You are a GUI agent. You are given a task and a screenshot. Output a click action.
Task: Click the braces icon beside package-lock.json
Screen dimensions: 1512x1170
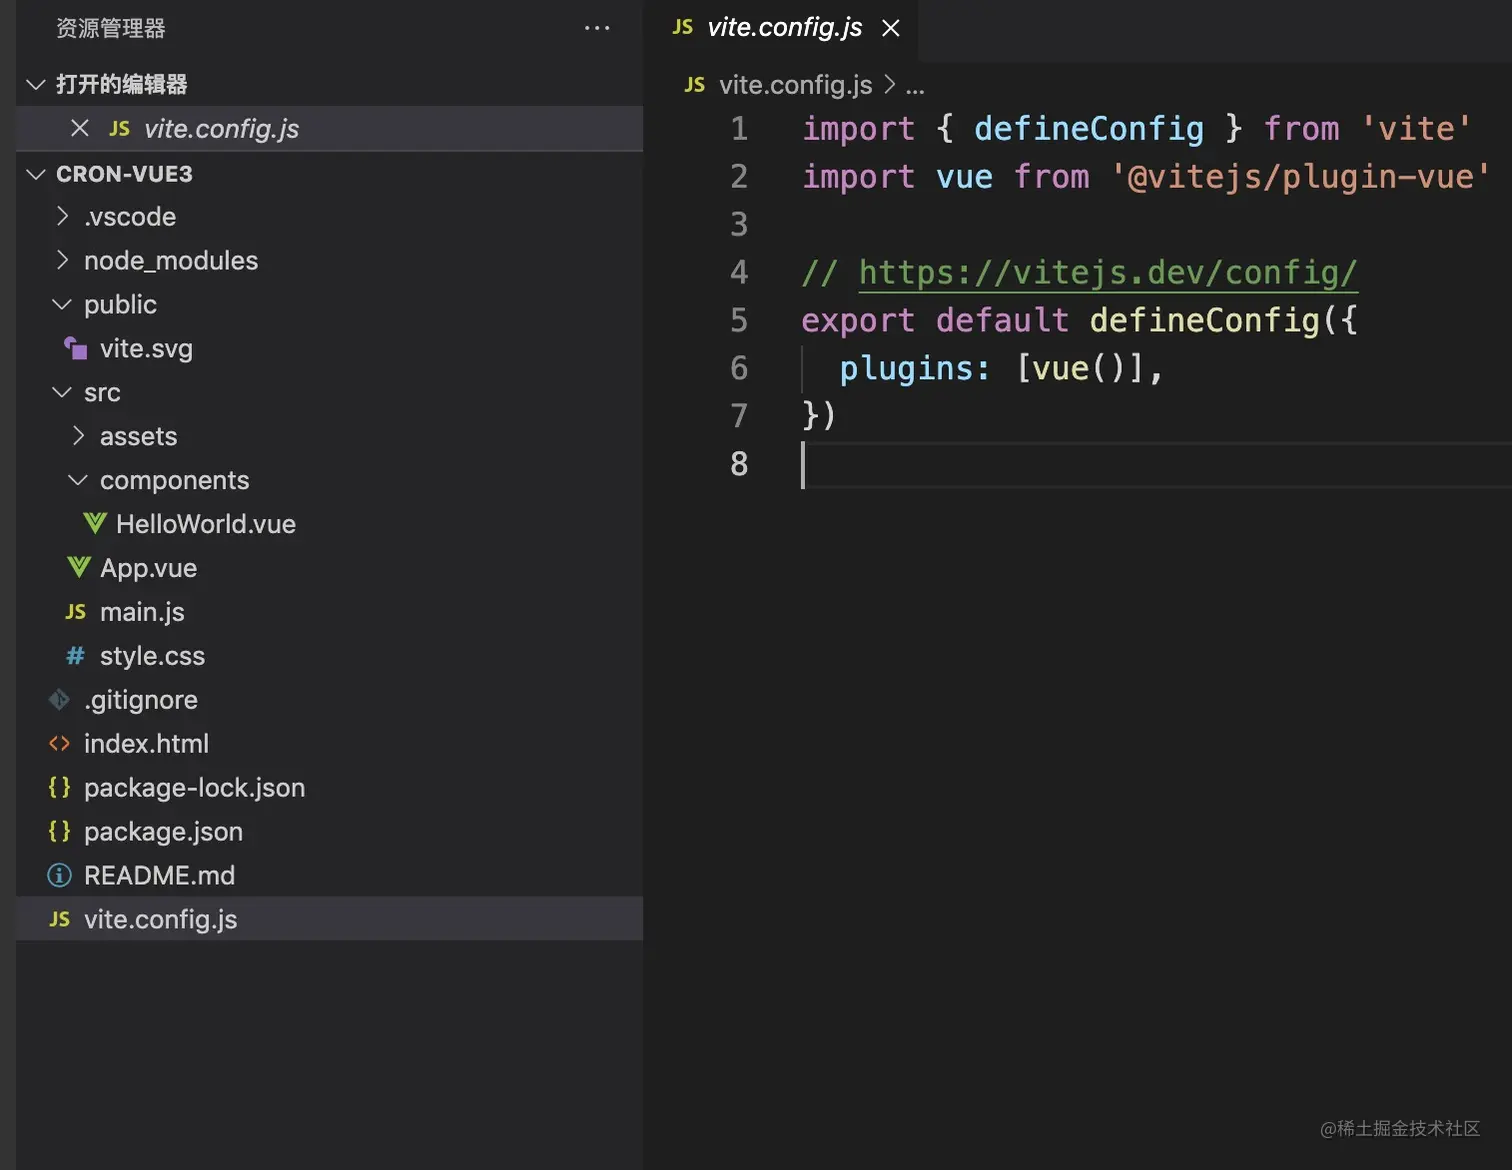tap(59, 788)
